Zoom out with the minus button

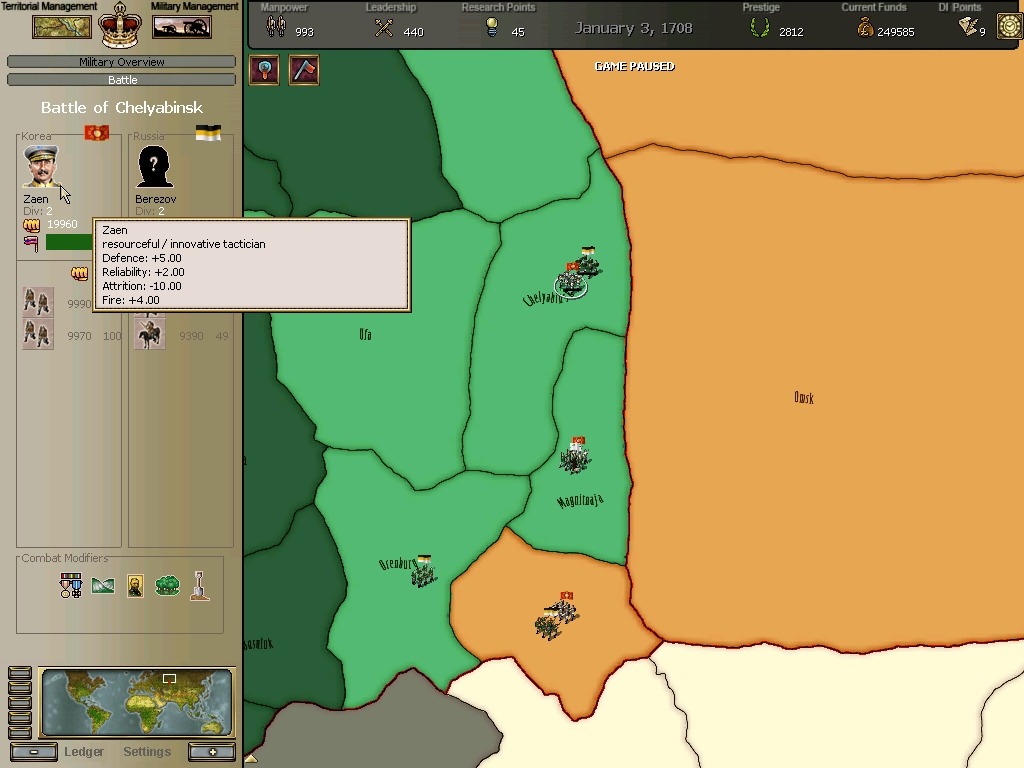click(34, 752)
